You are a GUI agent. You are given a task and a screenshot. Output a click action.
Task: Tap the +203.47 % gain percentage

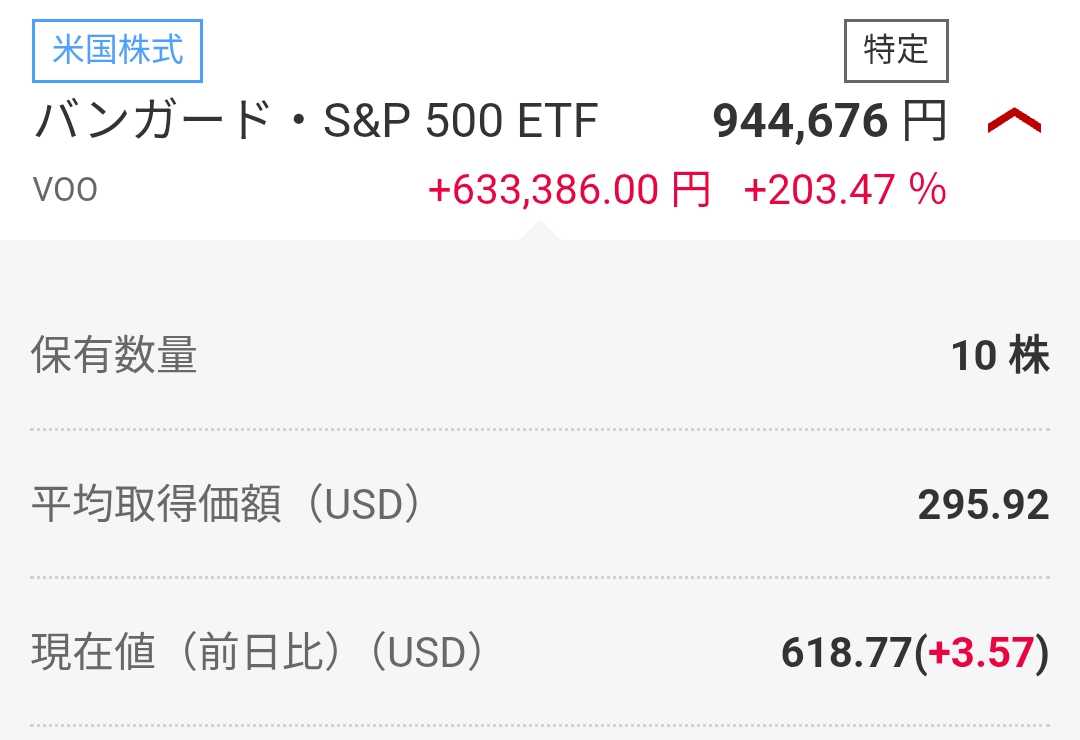click(845, 189)
